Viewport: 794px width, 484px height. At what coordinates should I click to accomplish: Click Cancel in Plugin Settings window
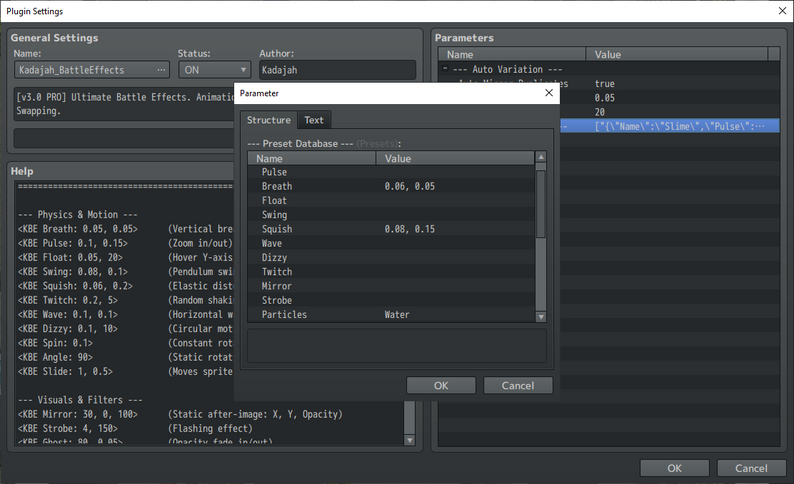[751, 468]
